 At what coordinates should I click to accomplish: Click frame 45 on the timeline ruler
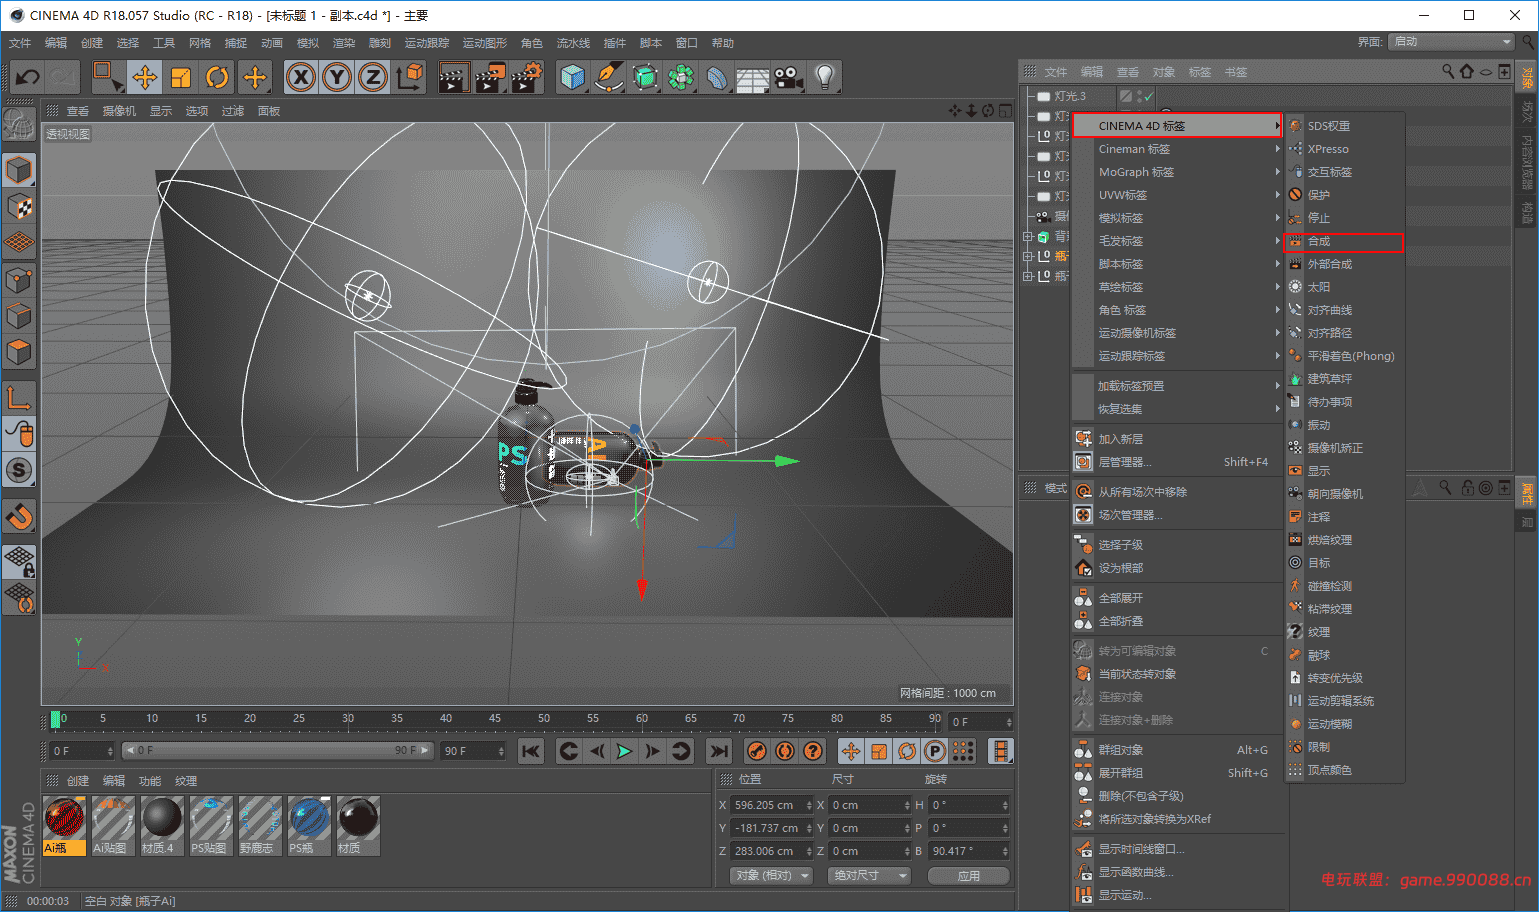coord(495,718)
